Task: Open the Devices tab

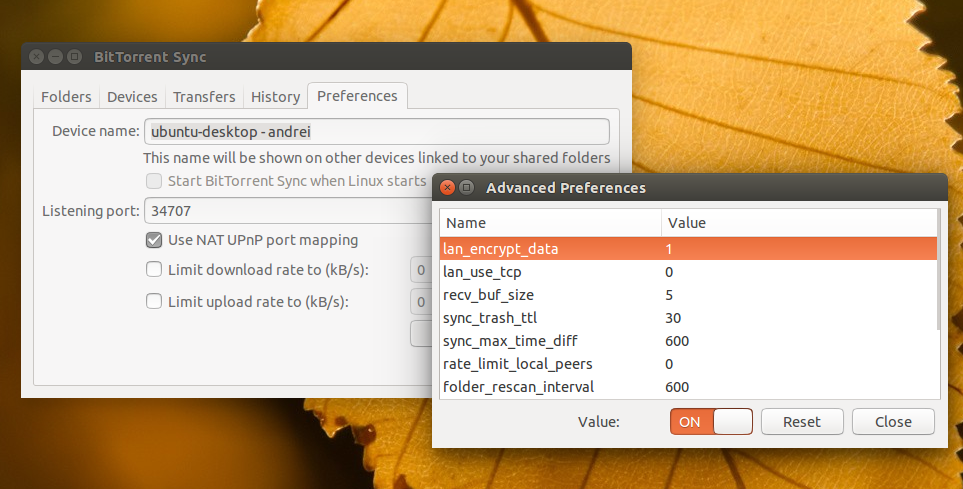Action: point(132,97)
